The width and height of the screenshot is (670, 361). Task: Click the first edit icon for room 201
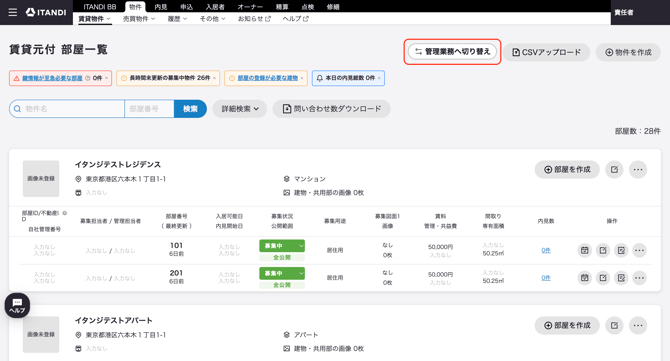click(603, 278)
